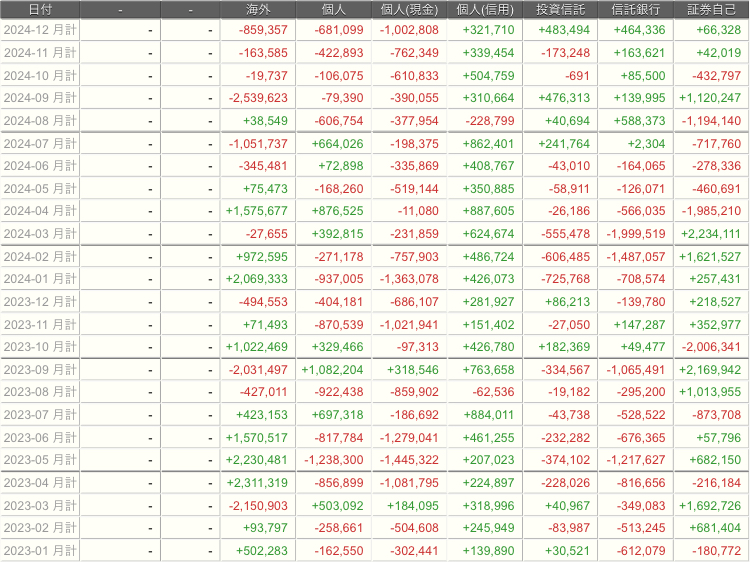The image size is (750, 562).
Task: Click the 個人(信用) value +887,605
Action: [488, 210]
